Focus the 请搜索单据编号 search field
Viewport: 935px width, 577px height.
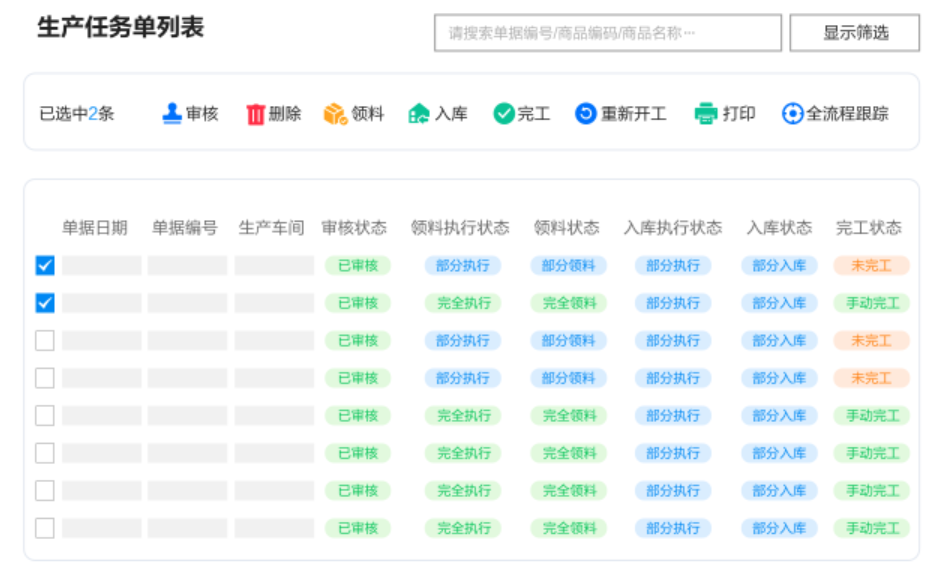pyautogui.click(x=608, y=33)
